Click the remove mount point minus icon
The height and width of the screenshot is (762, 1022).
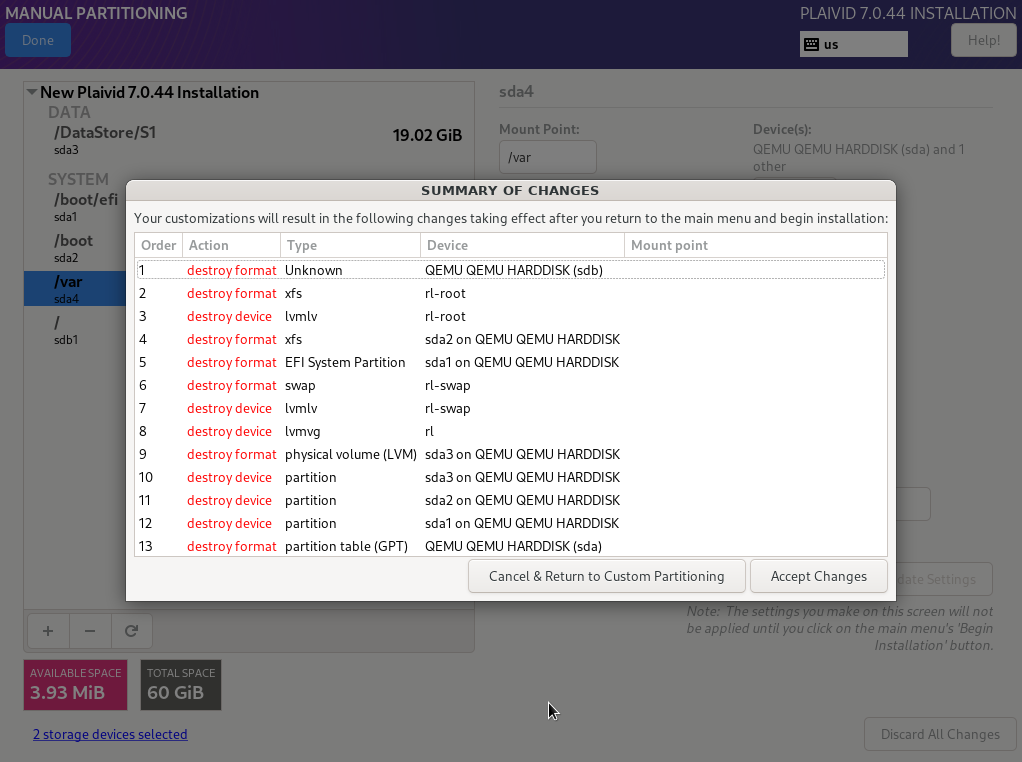[x=90, y=631]
